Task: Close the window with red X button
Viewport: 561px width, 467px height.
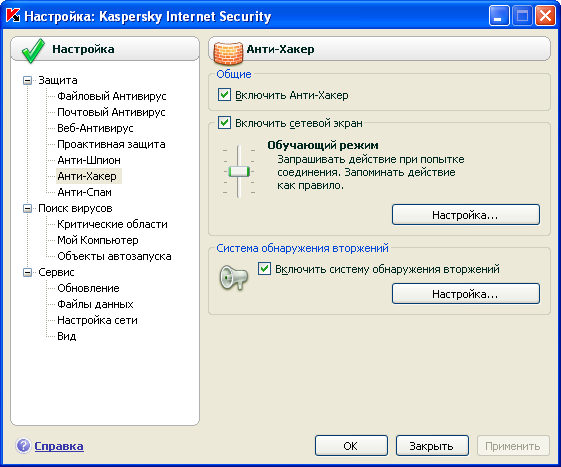Action: tap(545, 16)
